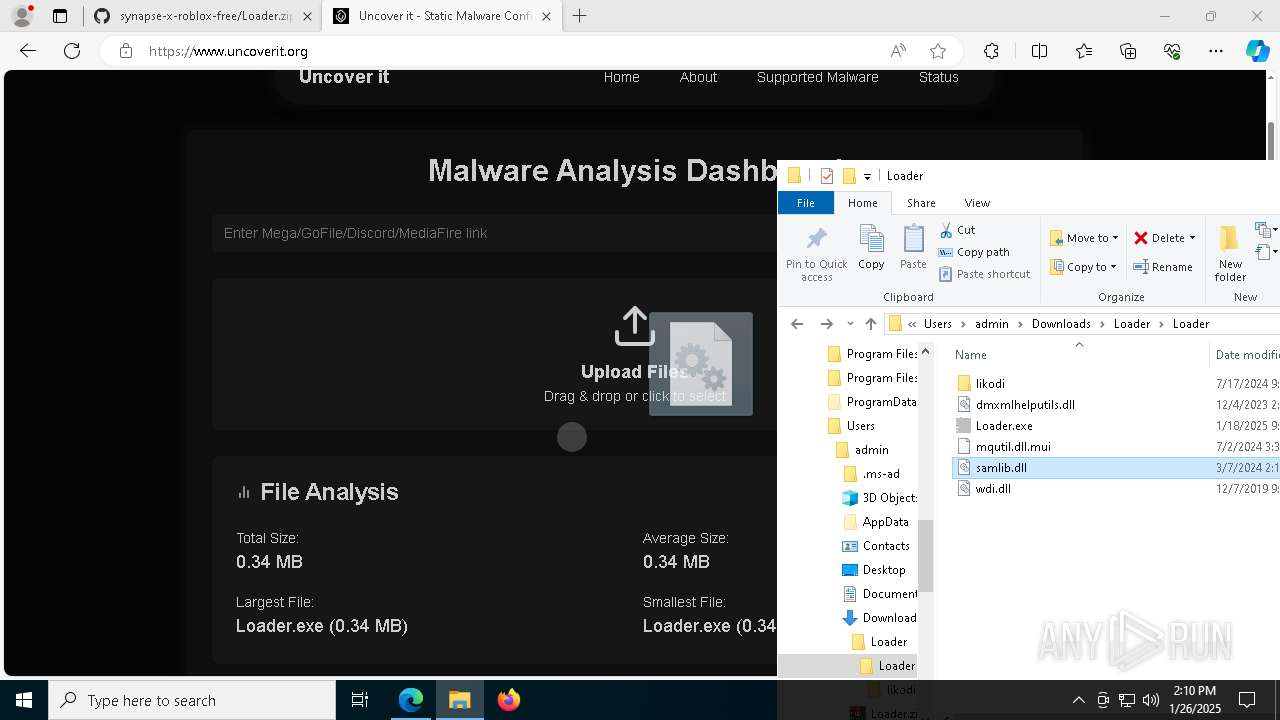Select samlib.dll file

tap(1001, 467)
